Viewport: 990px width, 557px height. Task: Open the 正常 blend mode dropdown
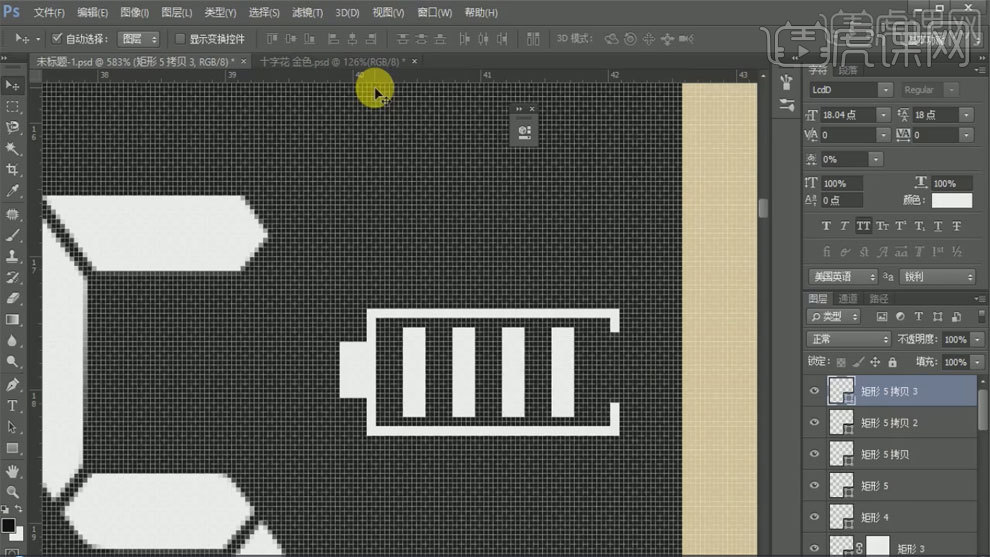pos(849,339)
